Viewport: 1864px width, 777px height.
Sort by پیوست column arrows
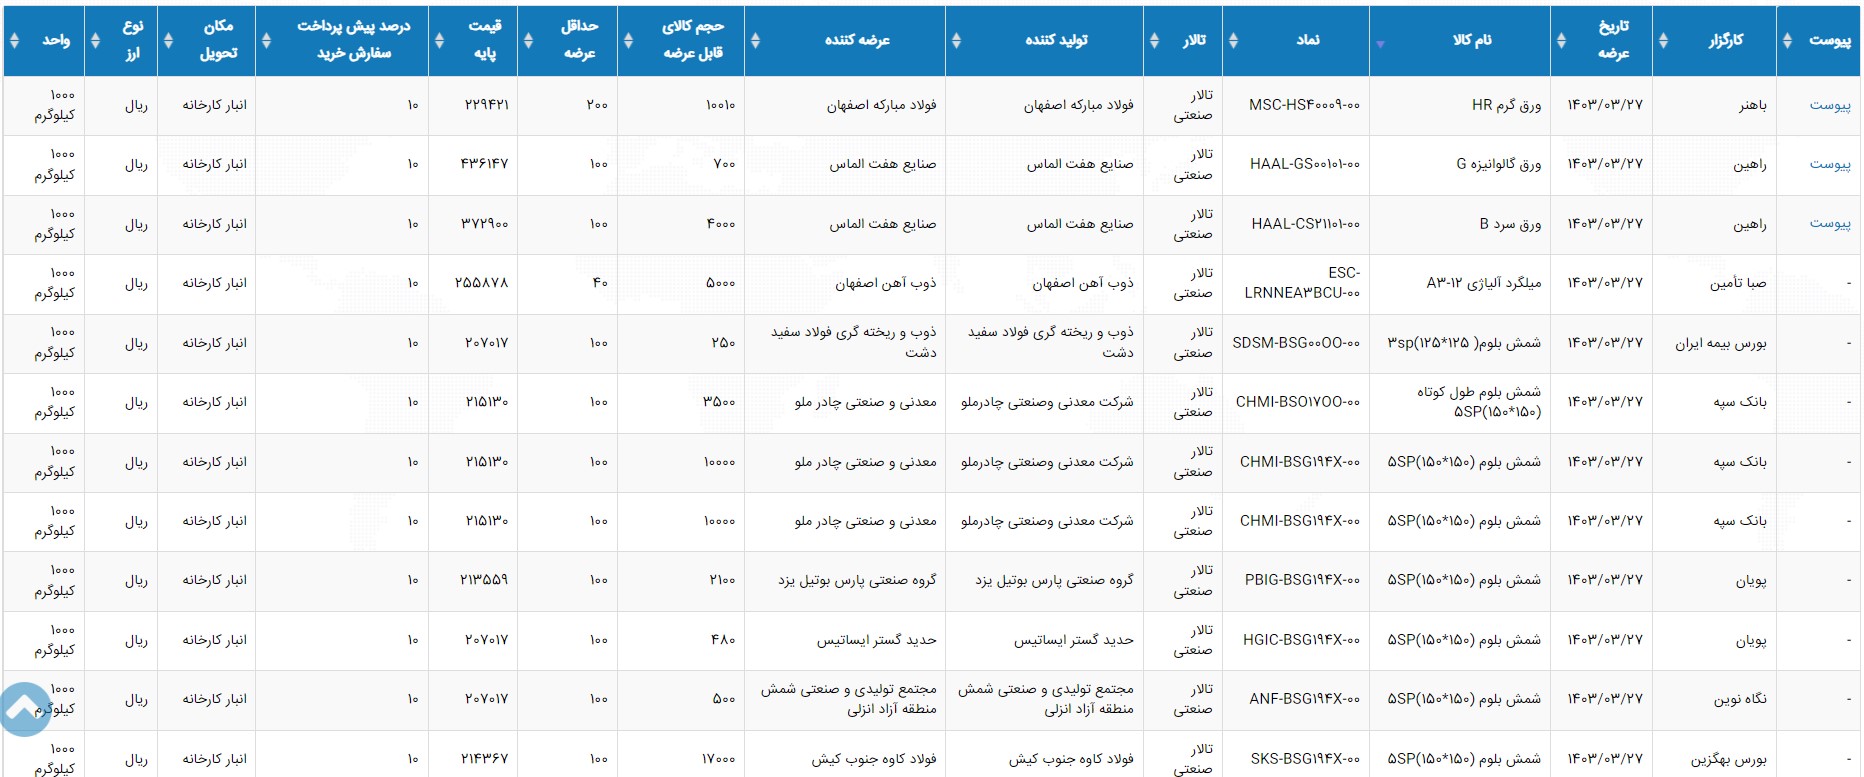click(1787, 40)
